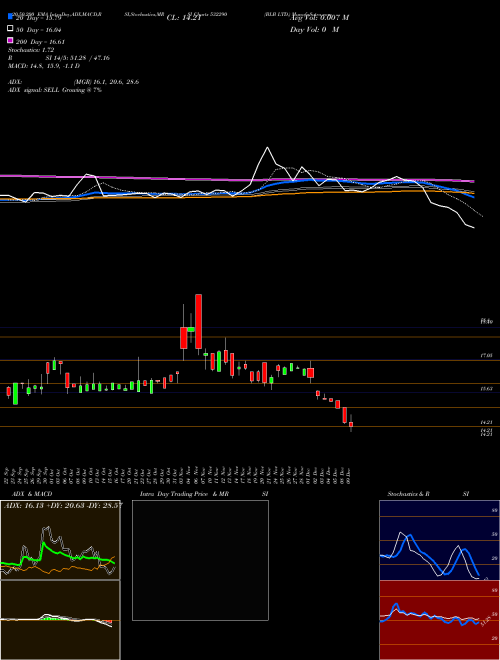Click the blue 20 Day EMA legend swatch

point(10,16)
